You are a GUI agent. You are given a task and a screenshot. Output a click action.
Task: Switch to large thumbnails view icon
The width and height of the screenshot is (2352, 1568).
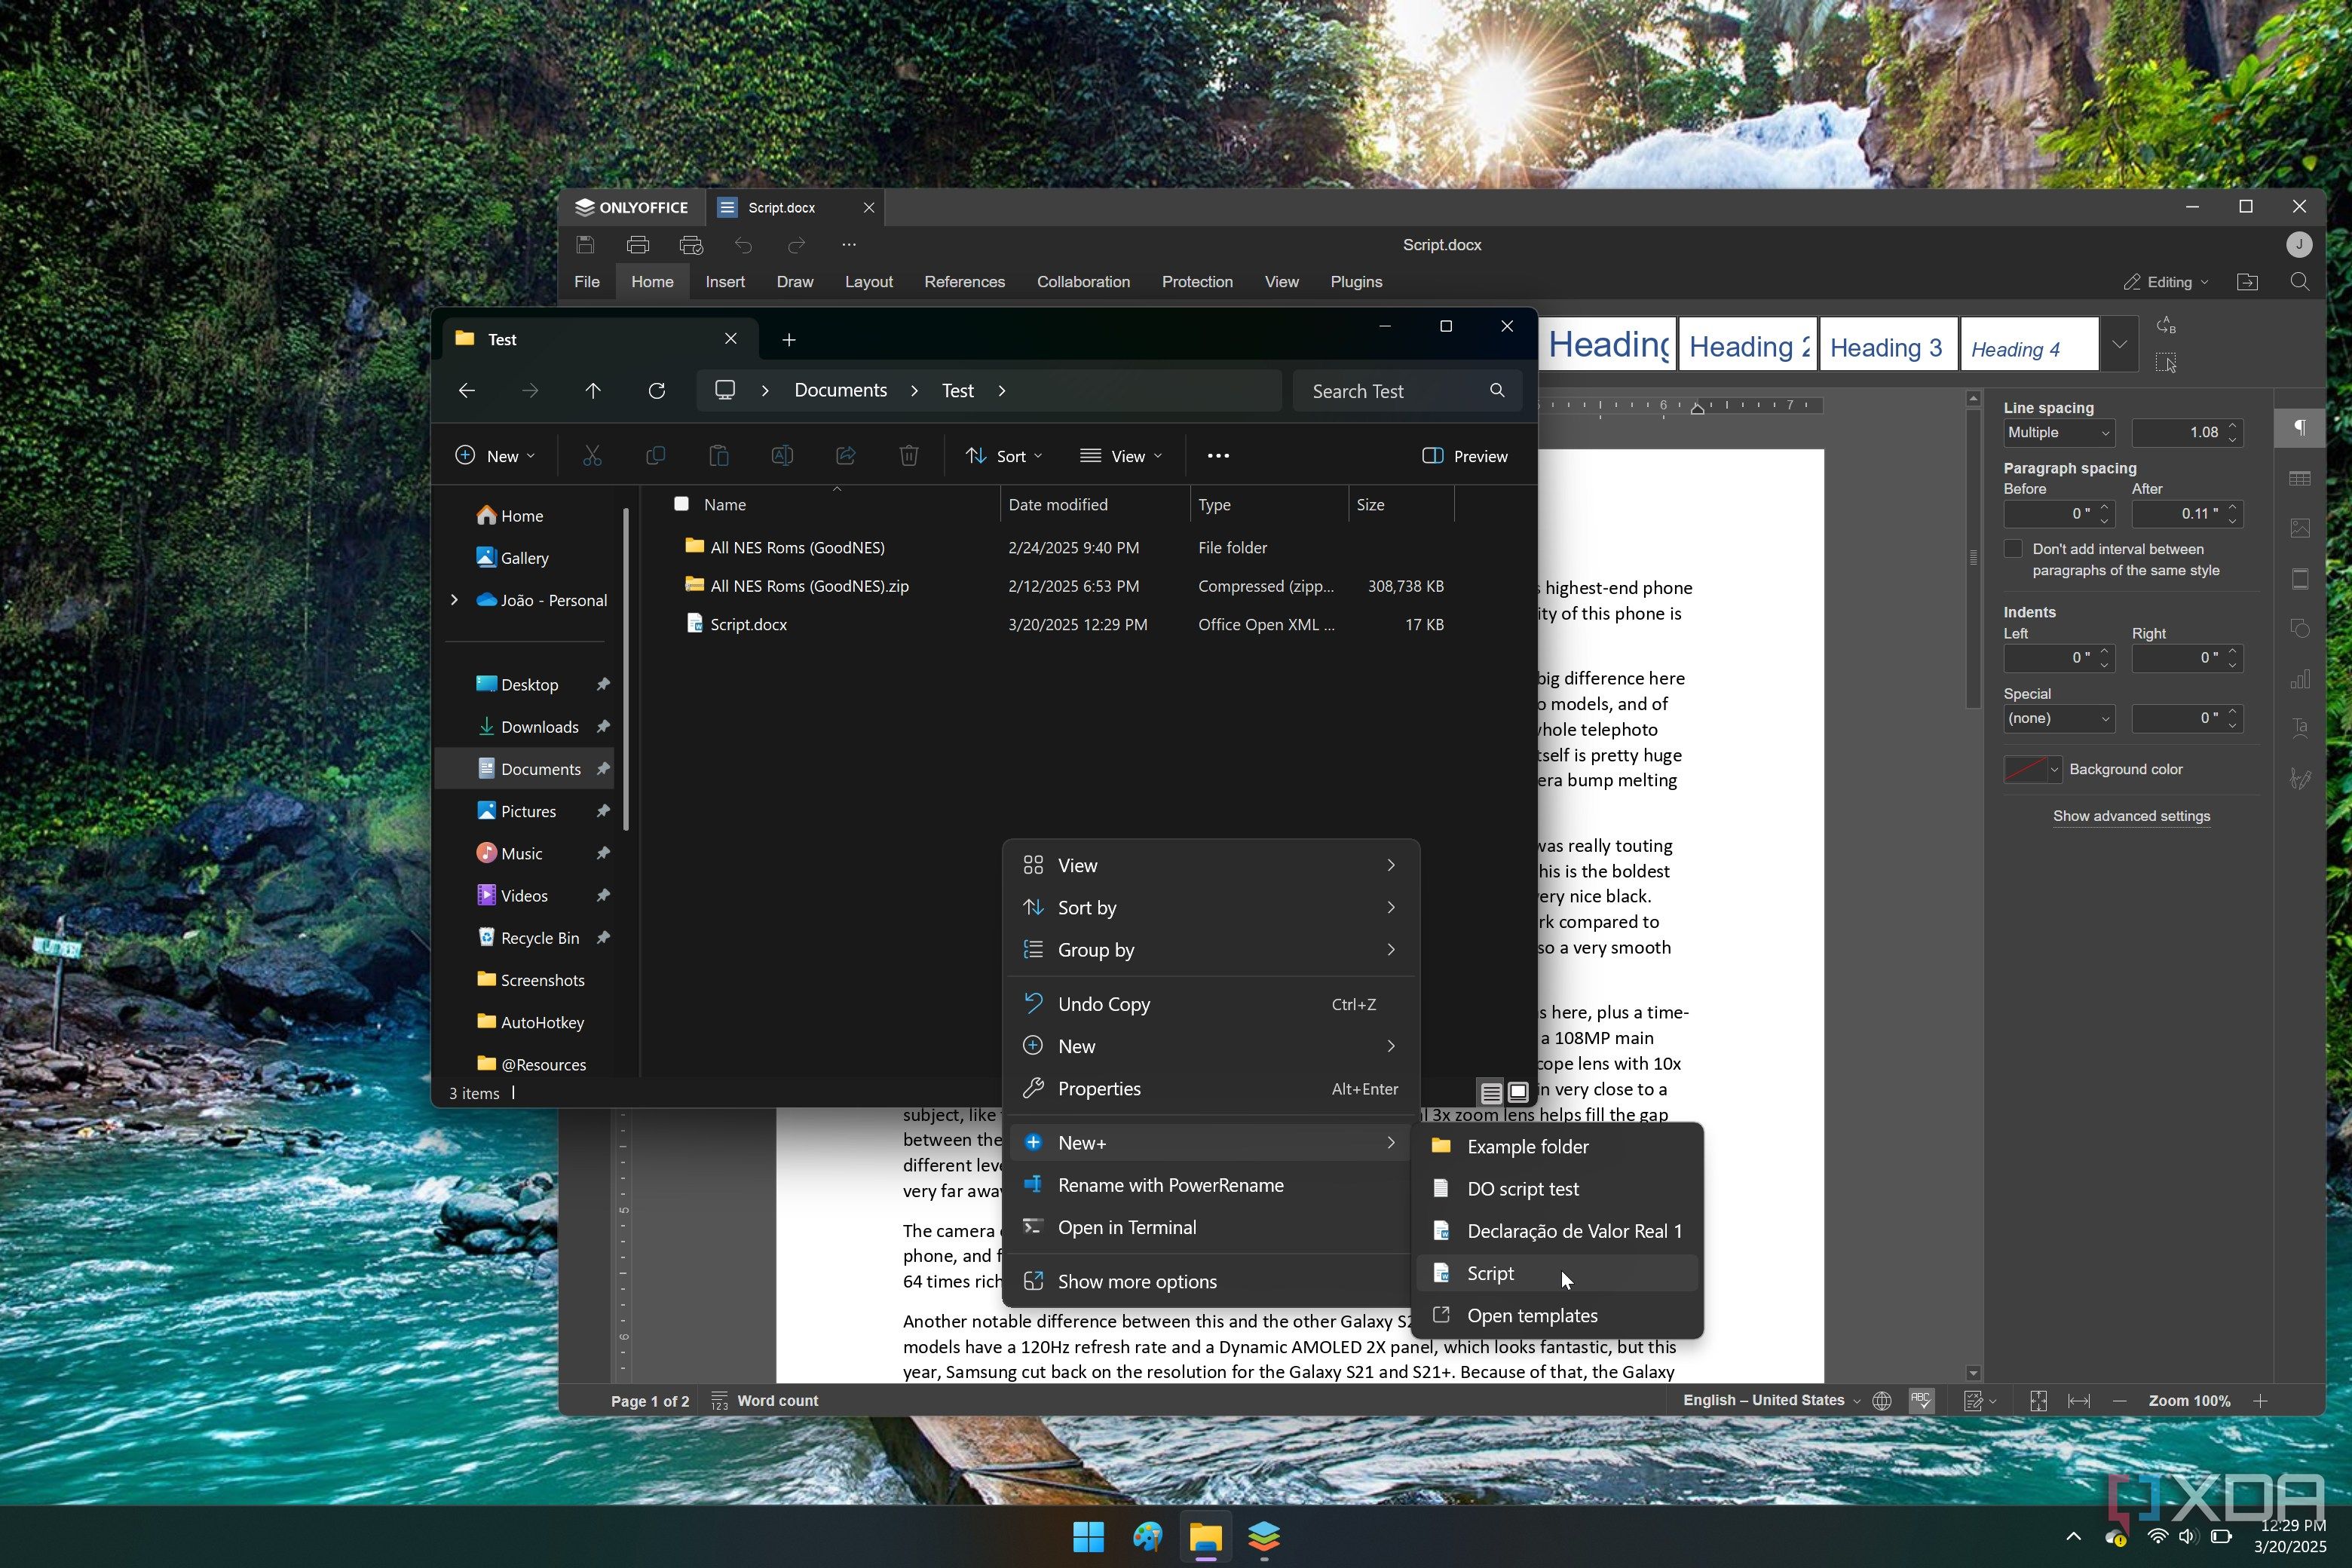coord(1518,1092)
